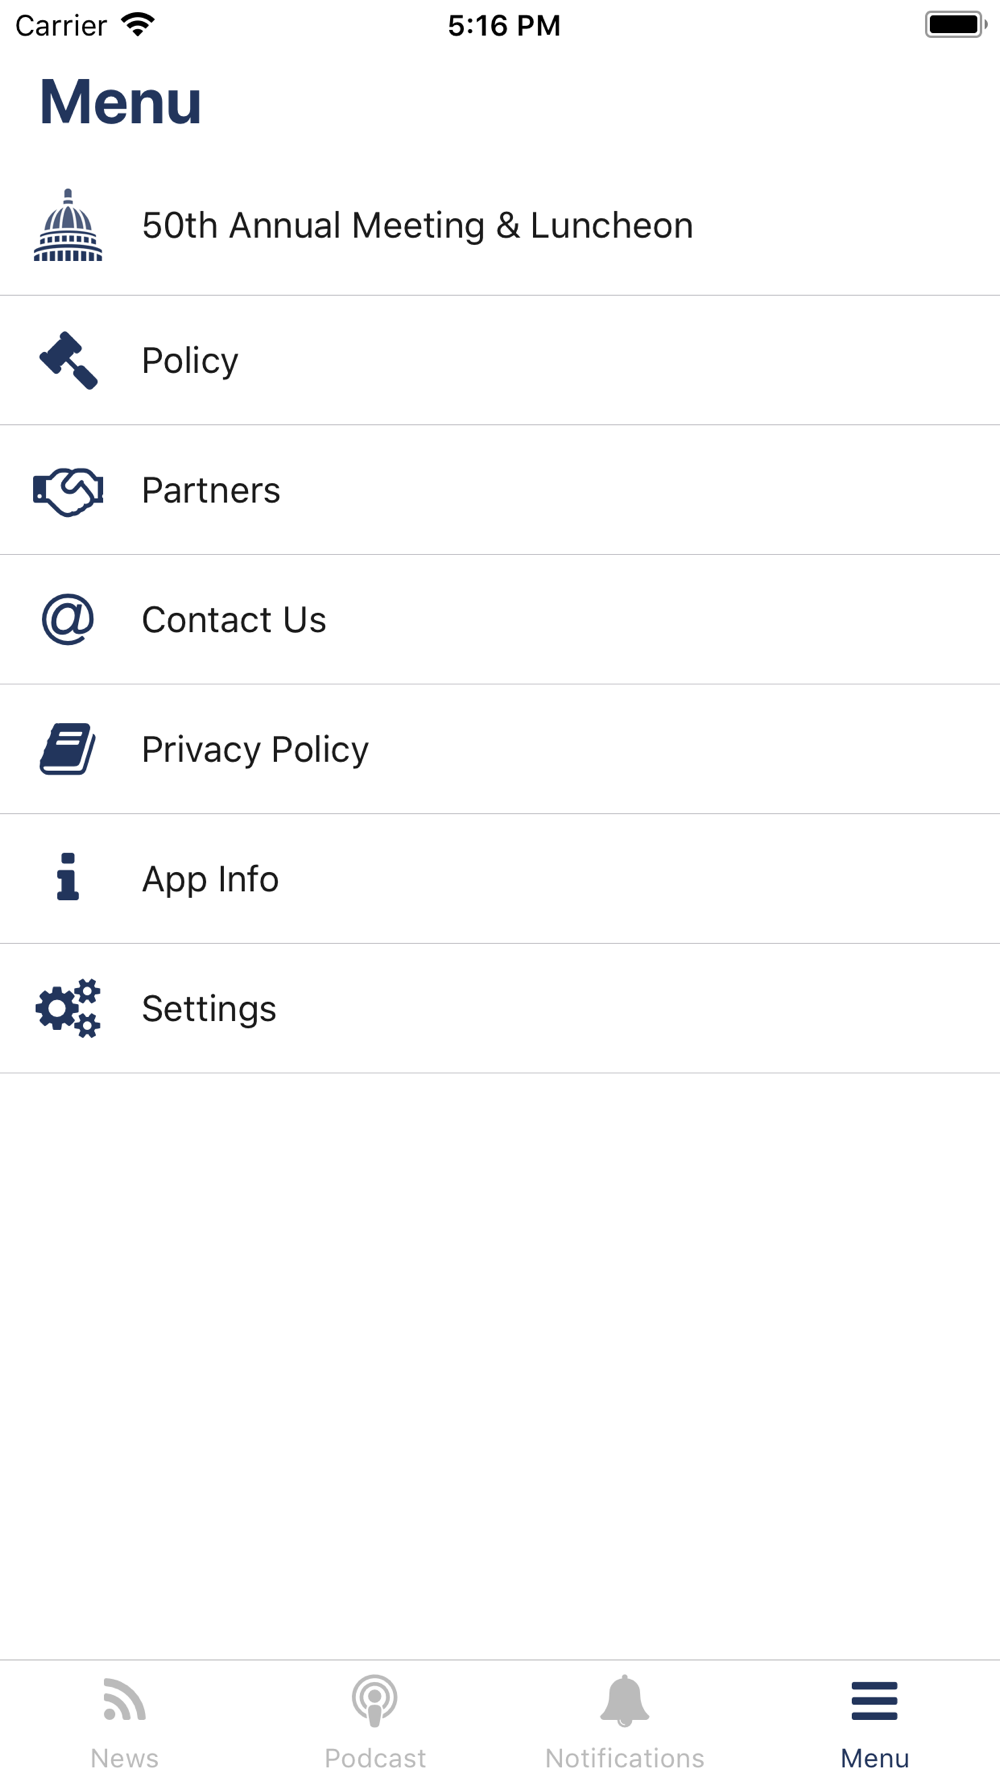
Task: Open the Contact Us label
Action: click(234, 620)
